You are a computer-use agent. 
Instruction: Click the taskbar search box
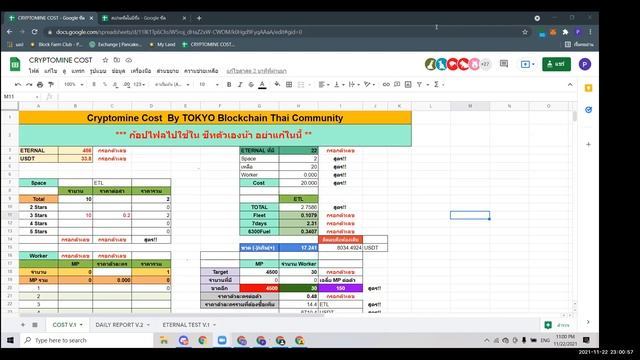point(87,340)
